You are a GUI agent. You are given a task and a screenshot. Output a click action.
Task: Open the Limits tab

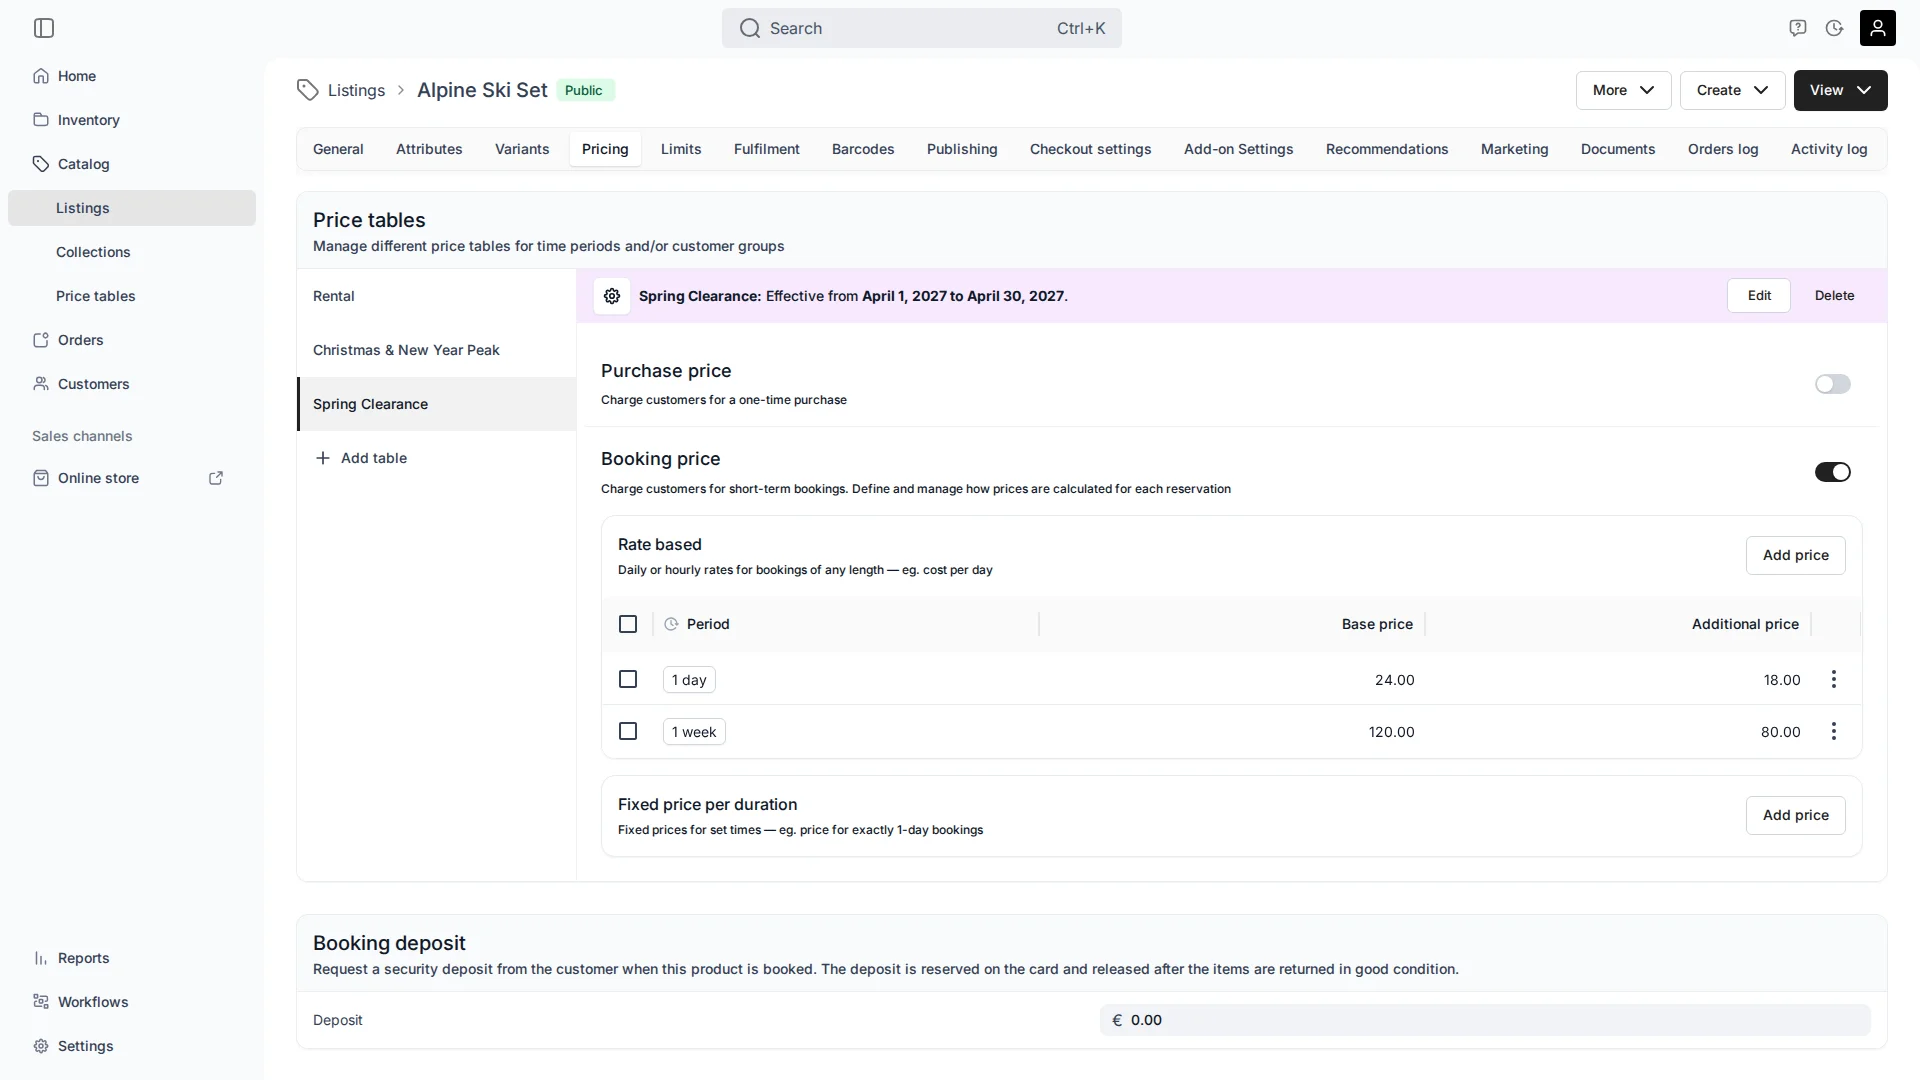tap(681, 149)
